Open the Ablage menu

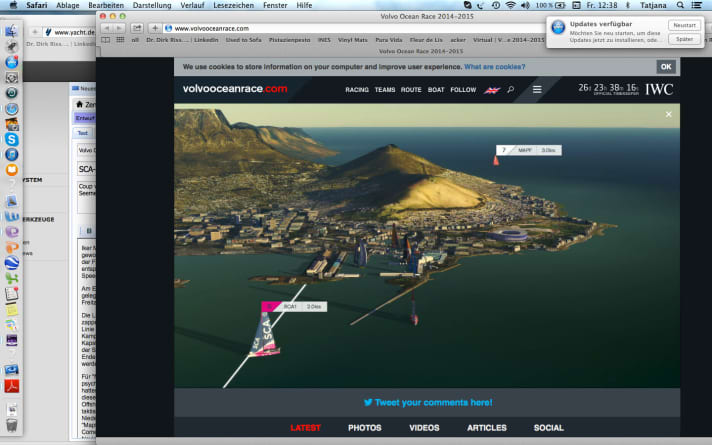pyautogui.click(x=68, y=5)
